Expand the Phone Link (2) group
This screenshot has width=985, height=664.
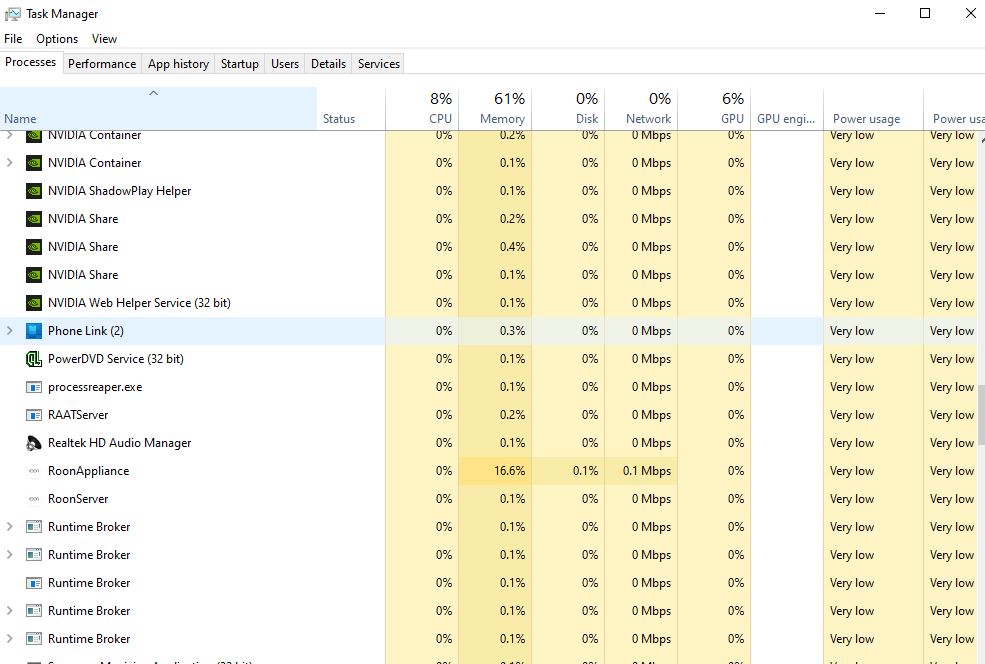[x=9, y=330]
